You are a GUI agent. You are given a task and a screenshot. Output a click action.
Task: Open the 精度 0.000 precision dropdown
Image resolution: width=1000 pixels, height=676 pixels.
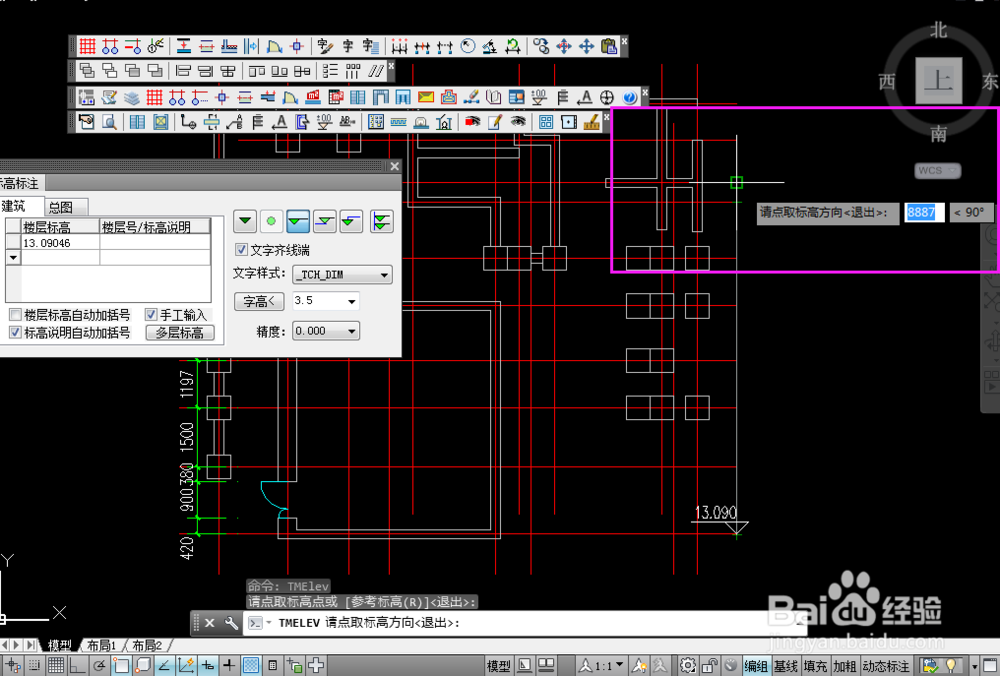pos(325,331)
